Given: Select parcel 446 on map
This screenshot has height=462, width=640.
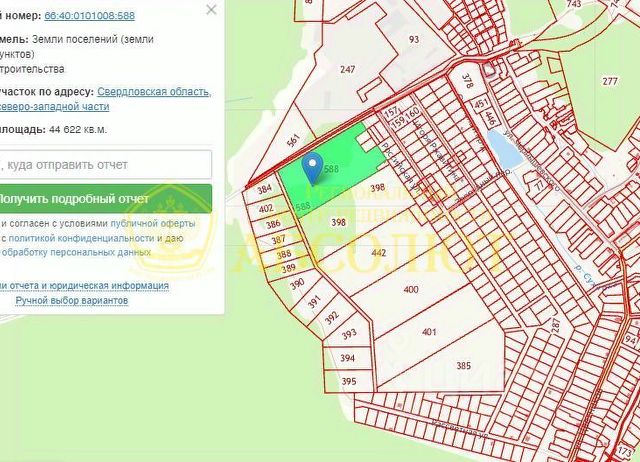Looking at the screenshot, I should click(x=490, y=118).
